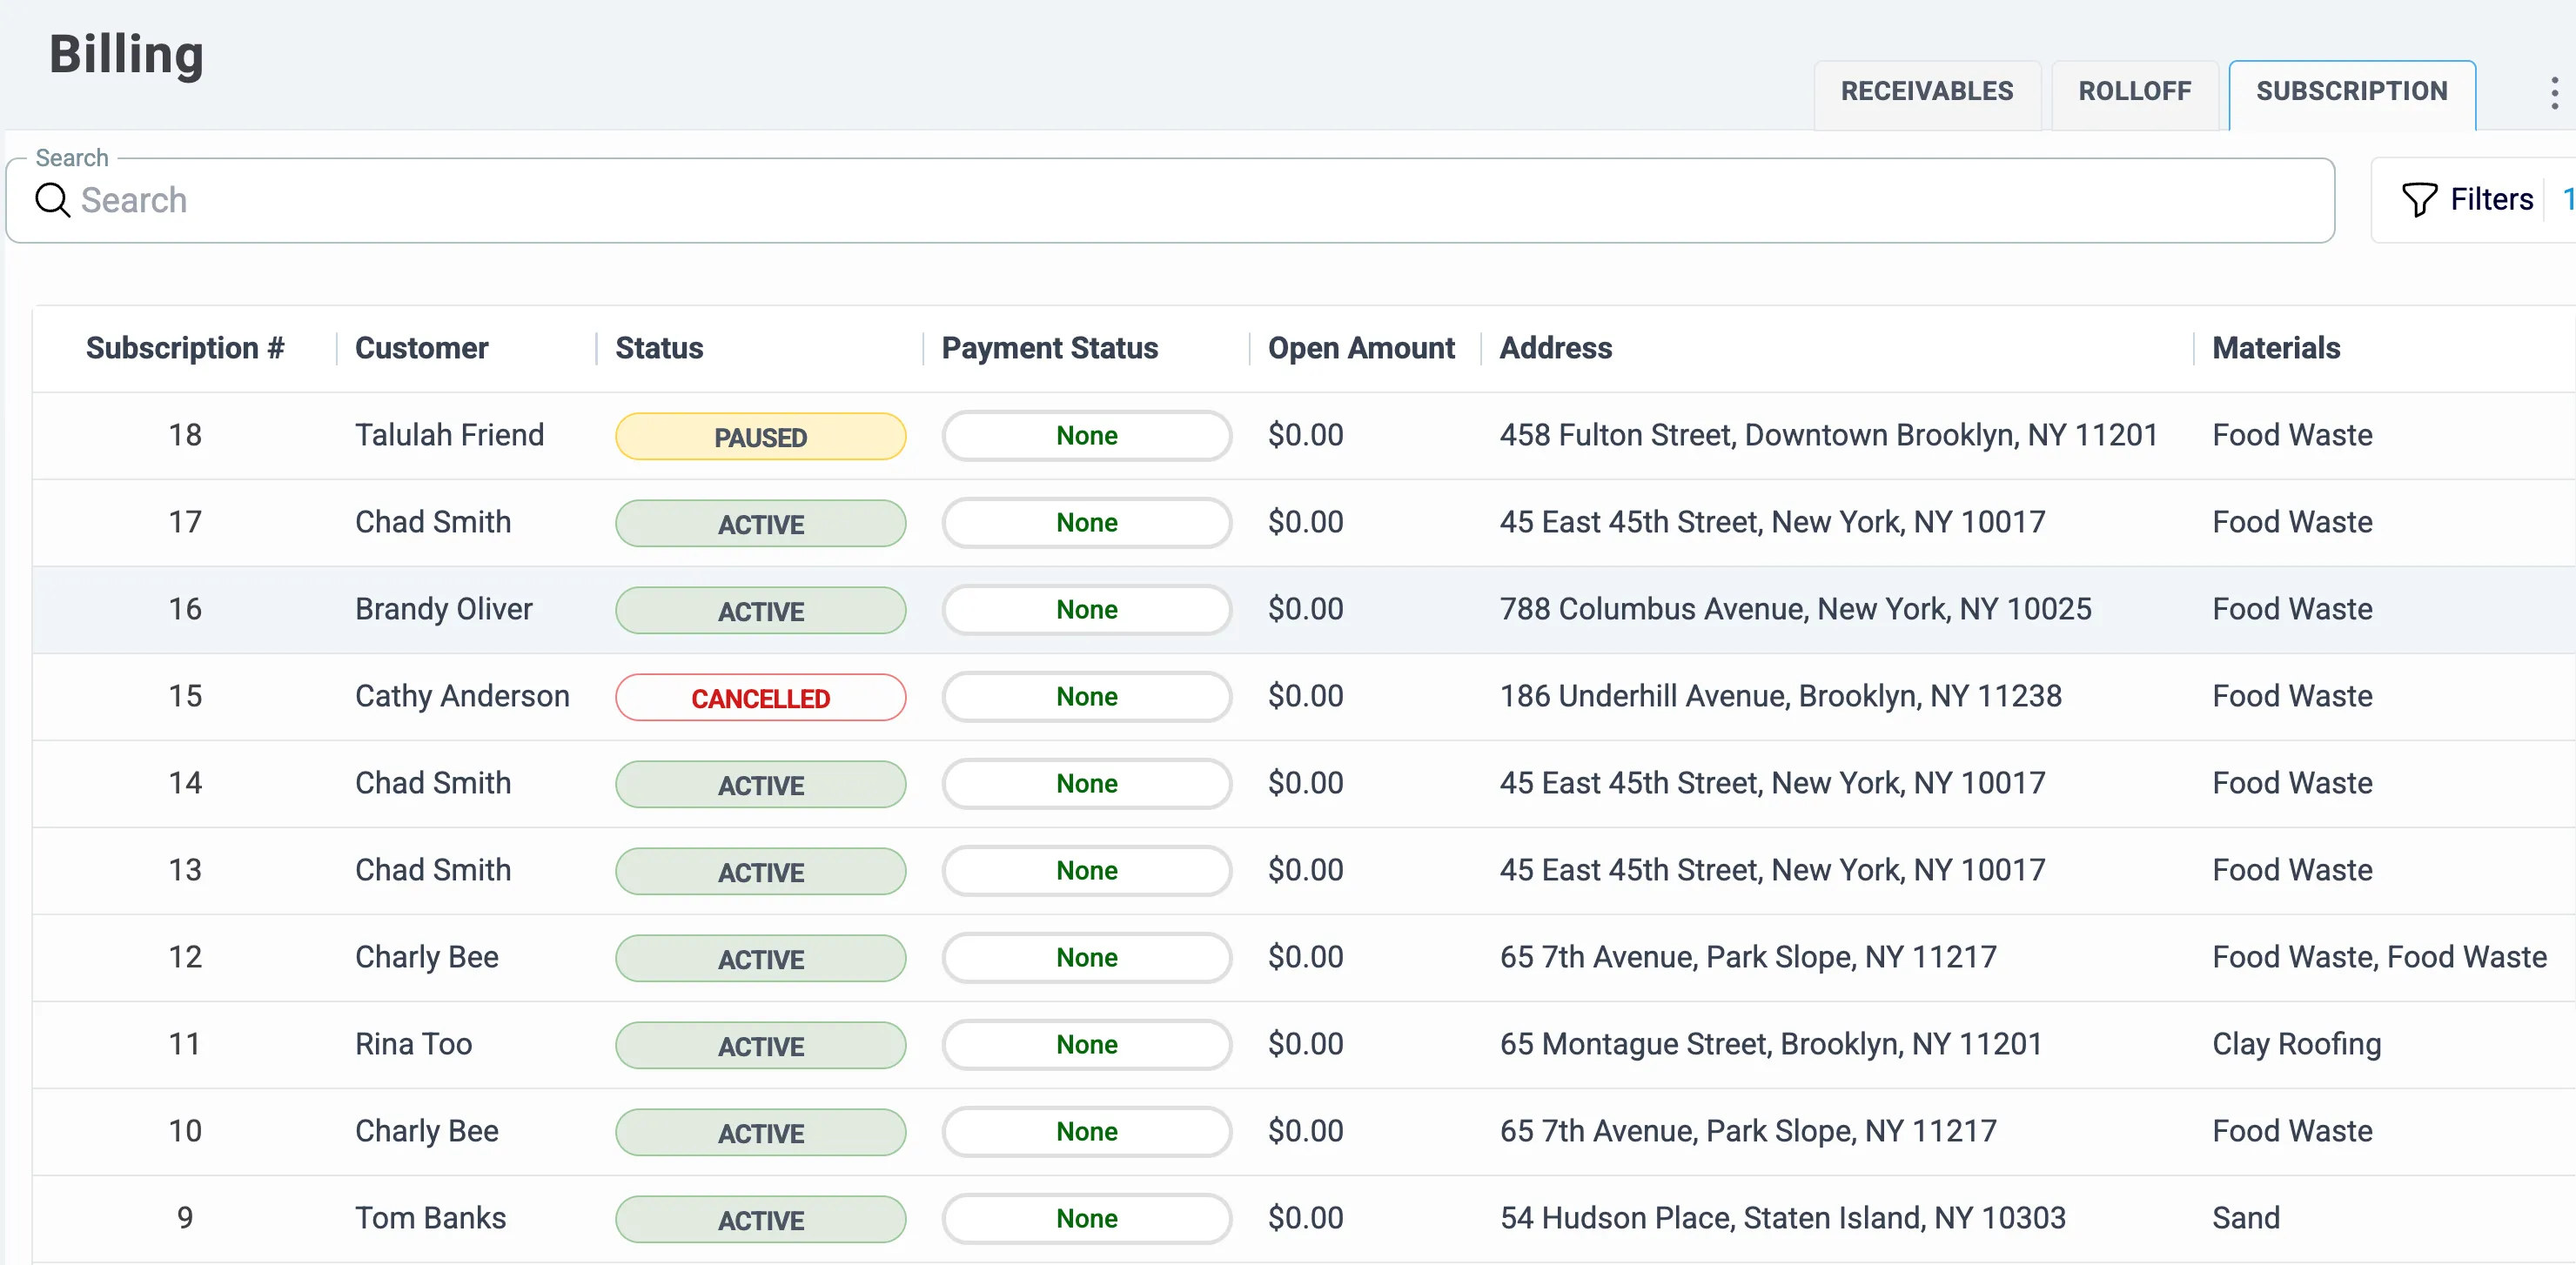Viewport: 2576px width, 1265px height.
Task: Click the CANCELLED badge for Cathy Anderson
Action: click(x=760, y=698)
